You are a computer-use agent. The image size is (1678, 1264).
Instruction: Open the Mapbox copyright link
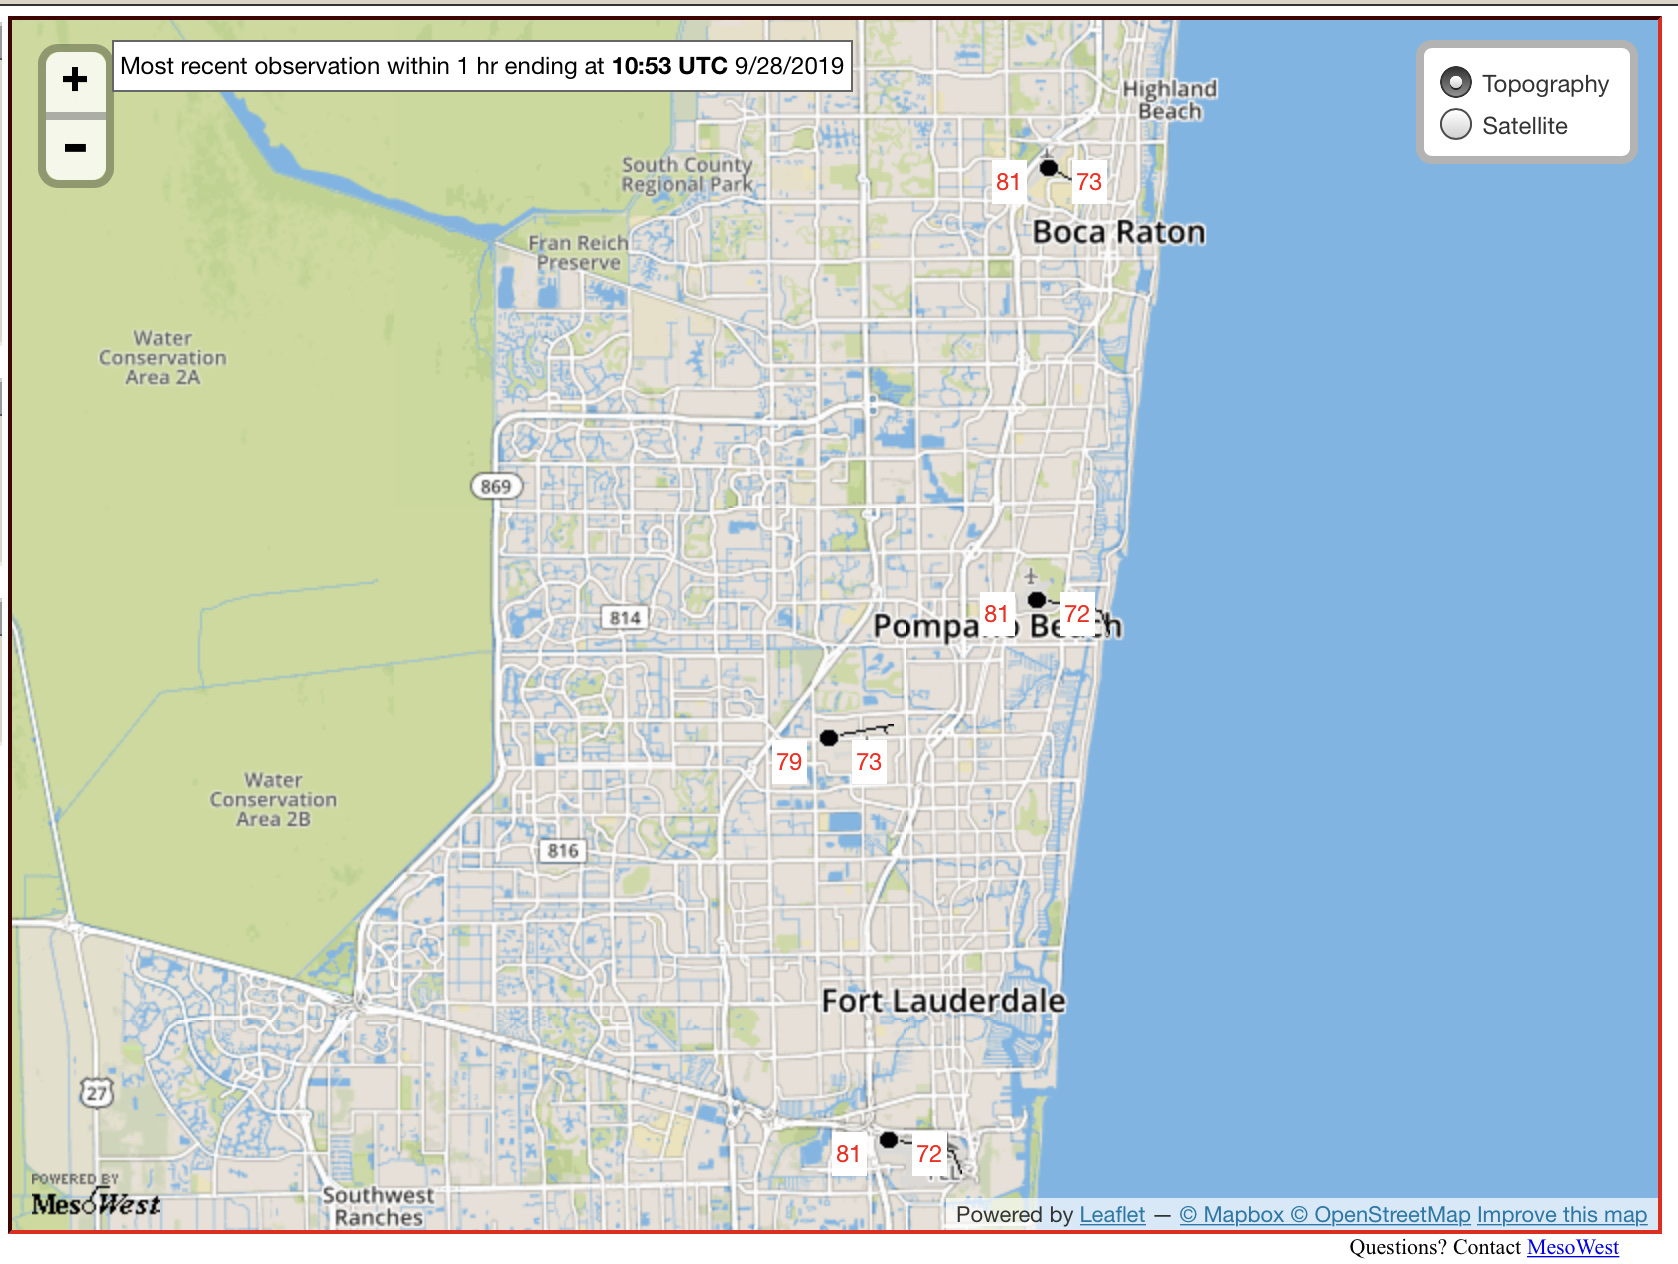point(1231,1215)
